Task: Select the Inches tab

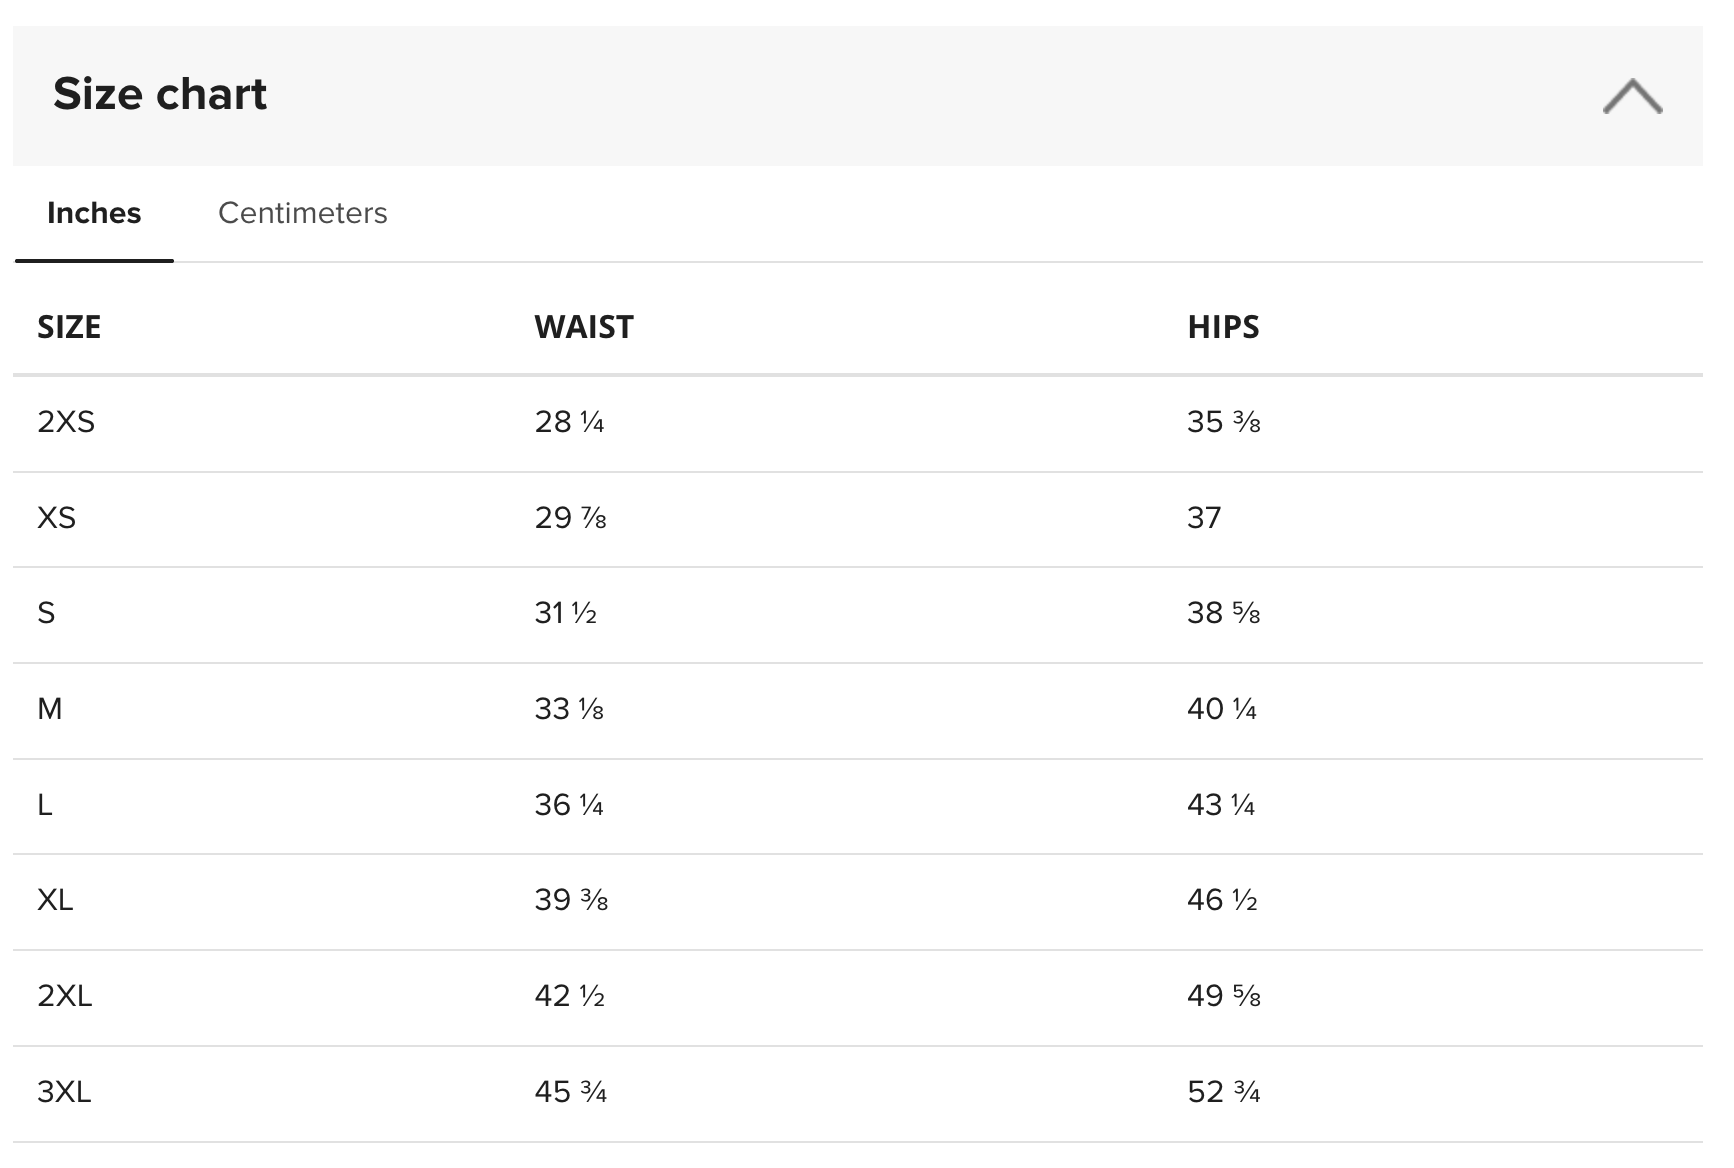Action: [x=94, y=213]
